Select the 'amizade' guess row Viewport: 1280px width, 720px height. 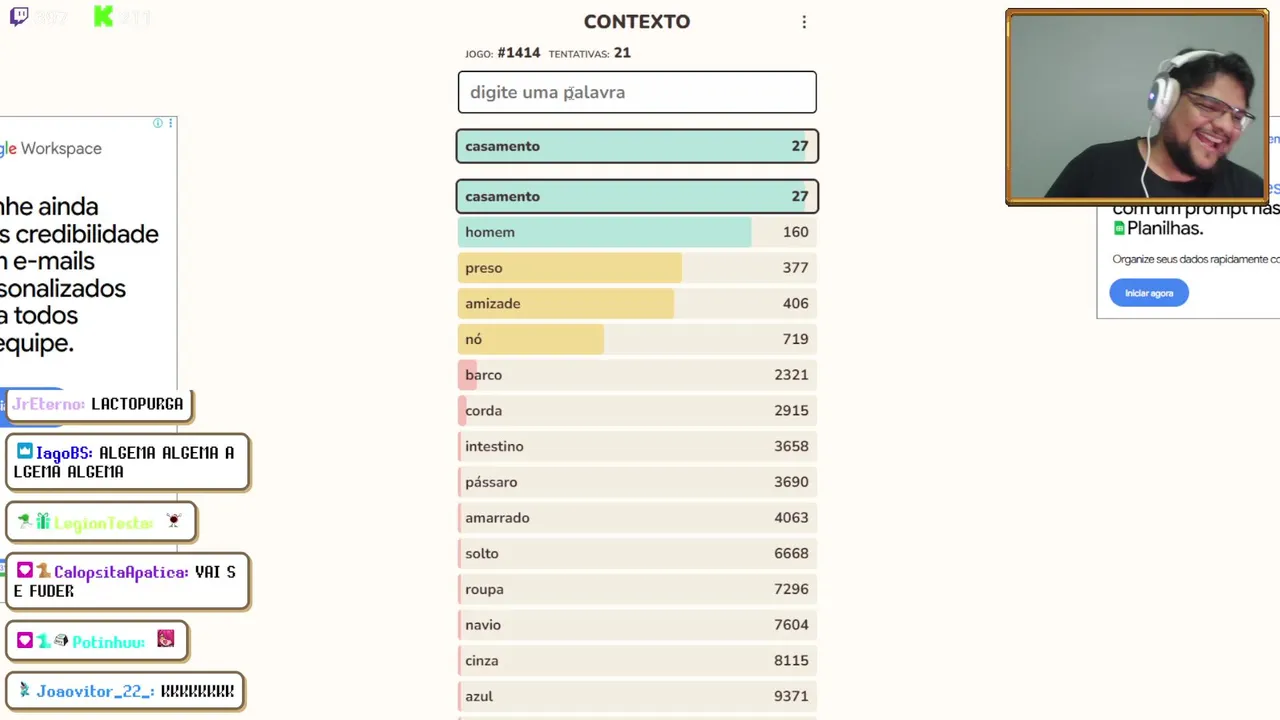(637, 304)
